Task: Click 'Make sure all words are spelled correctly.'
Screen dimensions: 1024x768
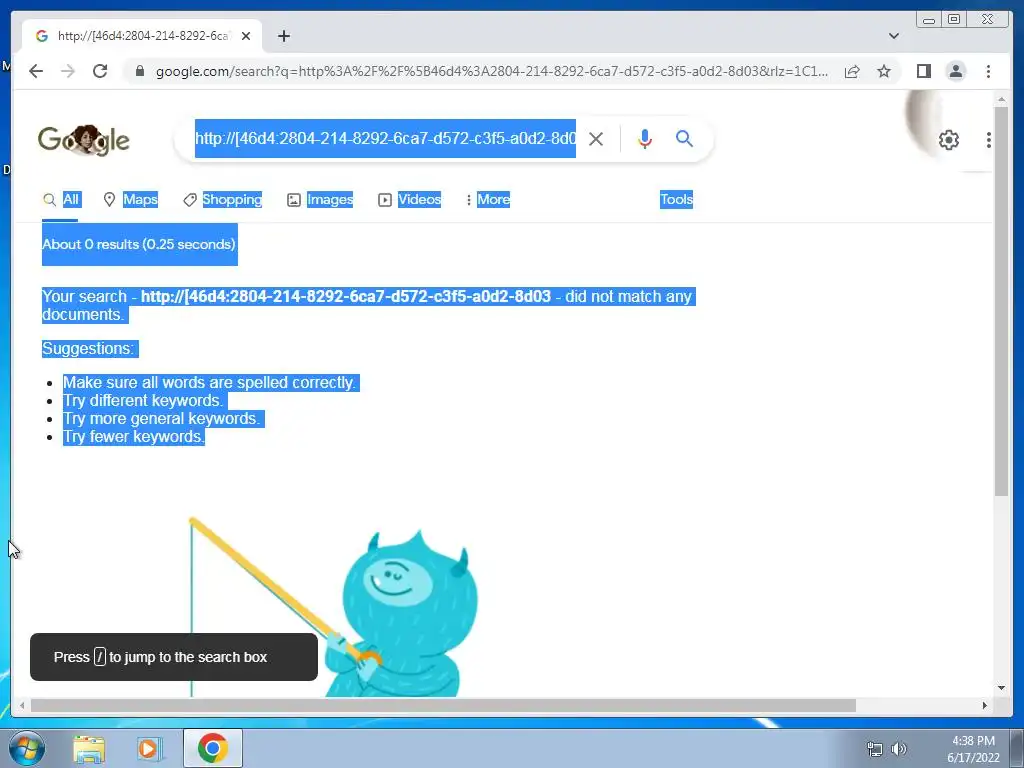Action: point(210,382)
